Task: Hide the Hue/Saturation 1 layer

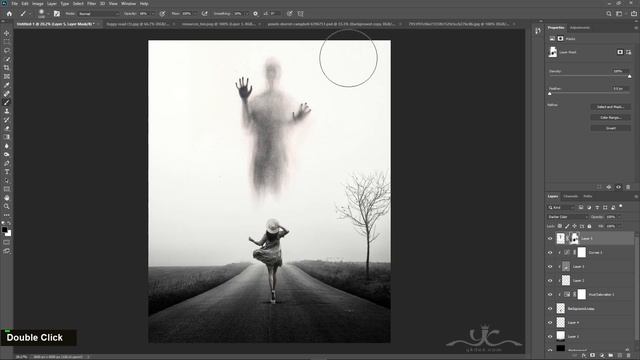Action: [550, 295]
